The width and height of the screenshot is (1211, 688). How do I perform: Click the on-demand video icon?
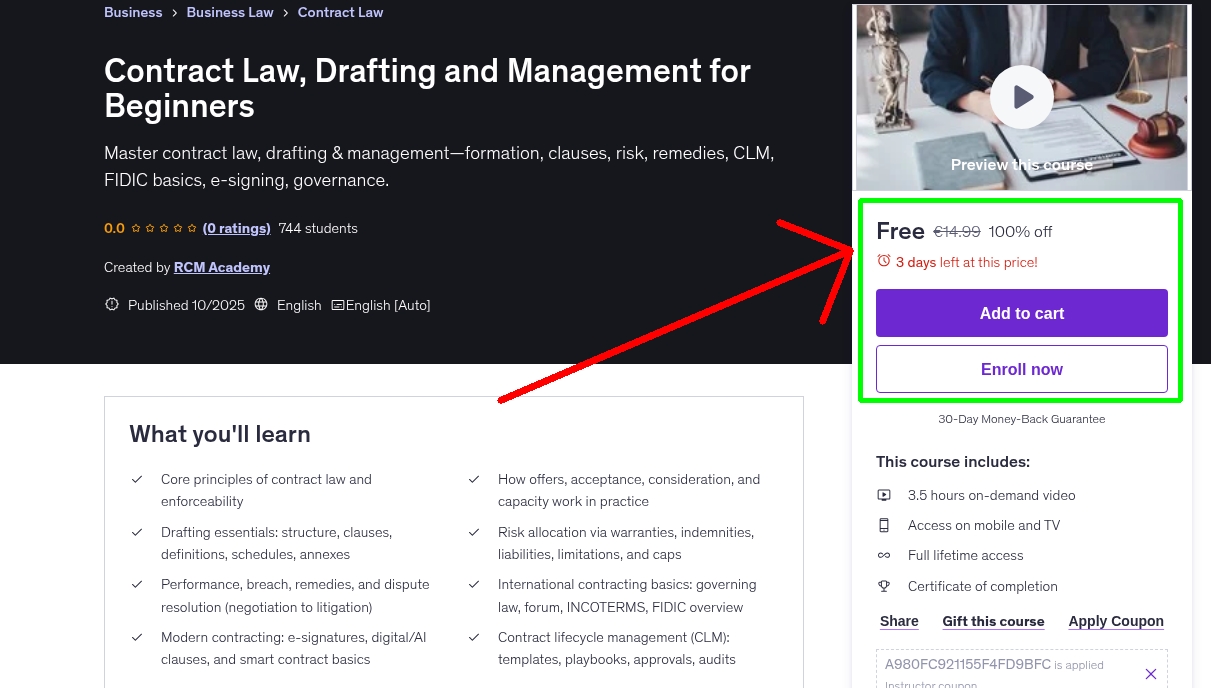(884, 495)
